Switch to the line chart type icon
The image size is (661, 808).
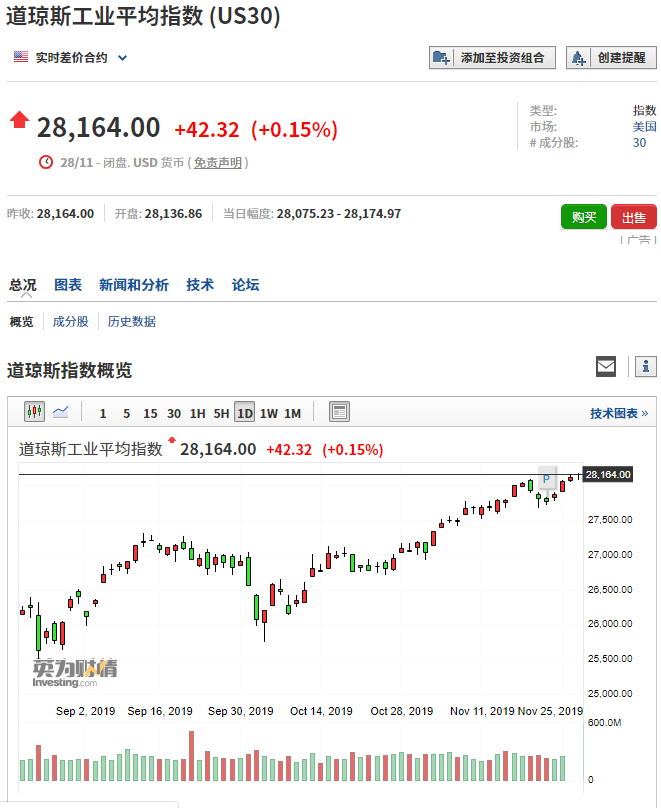[x=61, y=412]
